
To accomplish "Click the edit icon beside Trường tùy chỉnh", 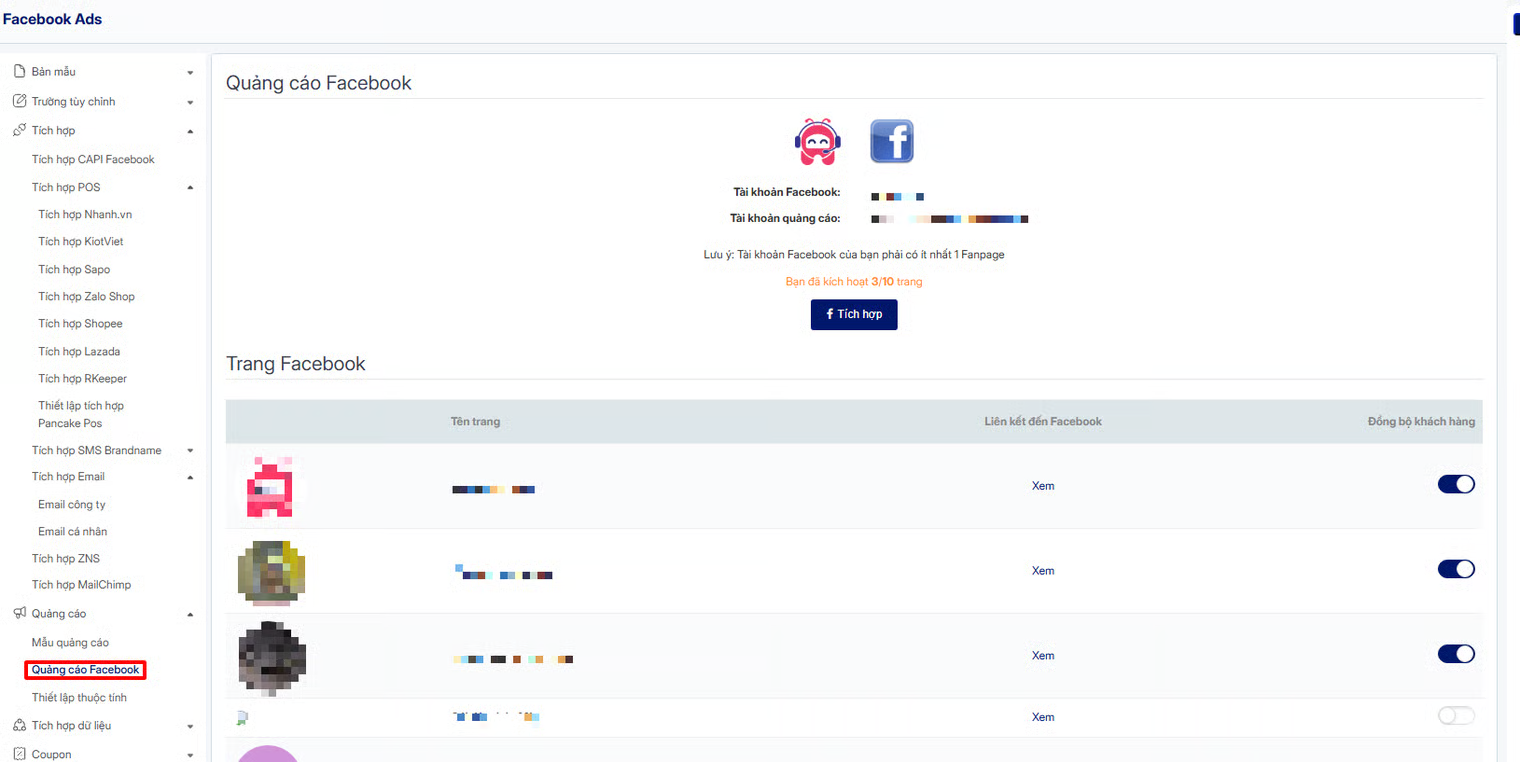I will point(18,101).
